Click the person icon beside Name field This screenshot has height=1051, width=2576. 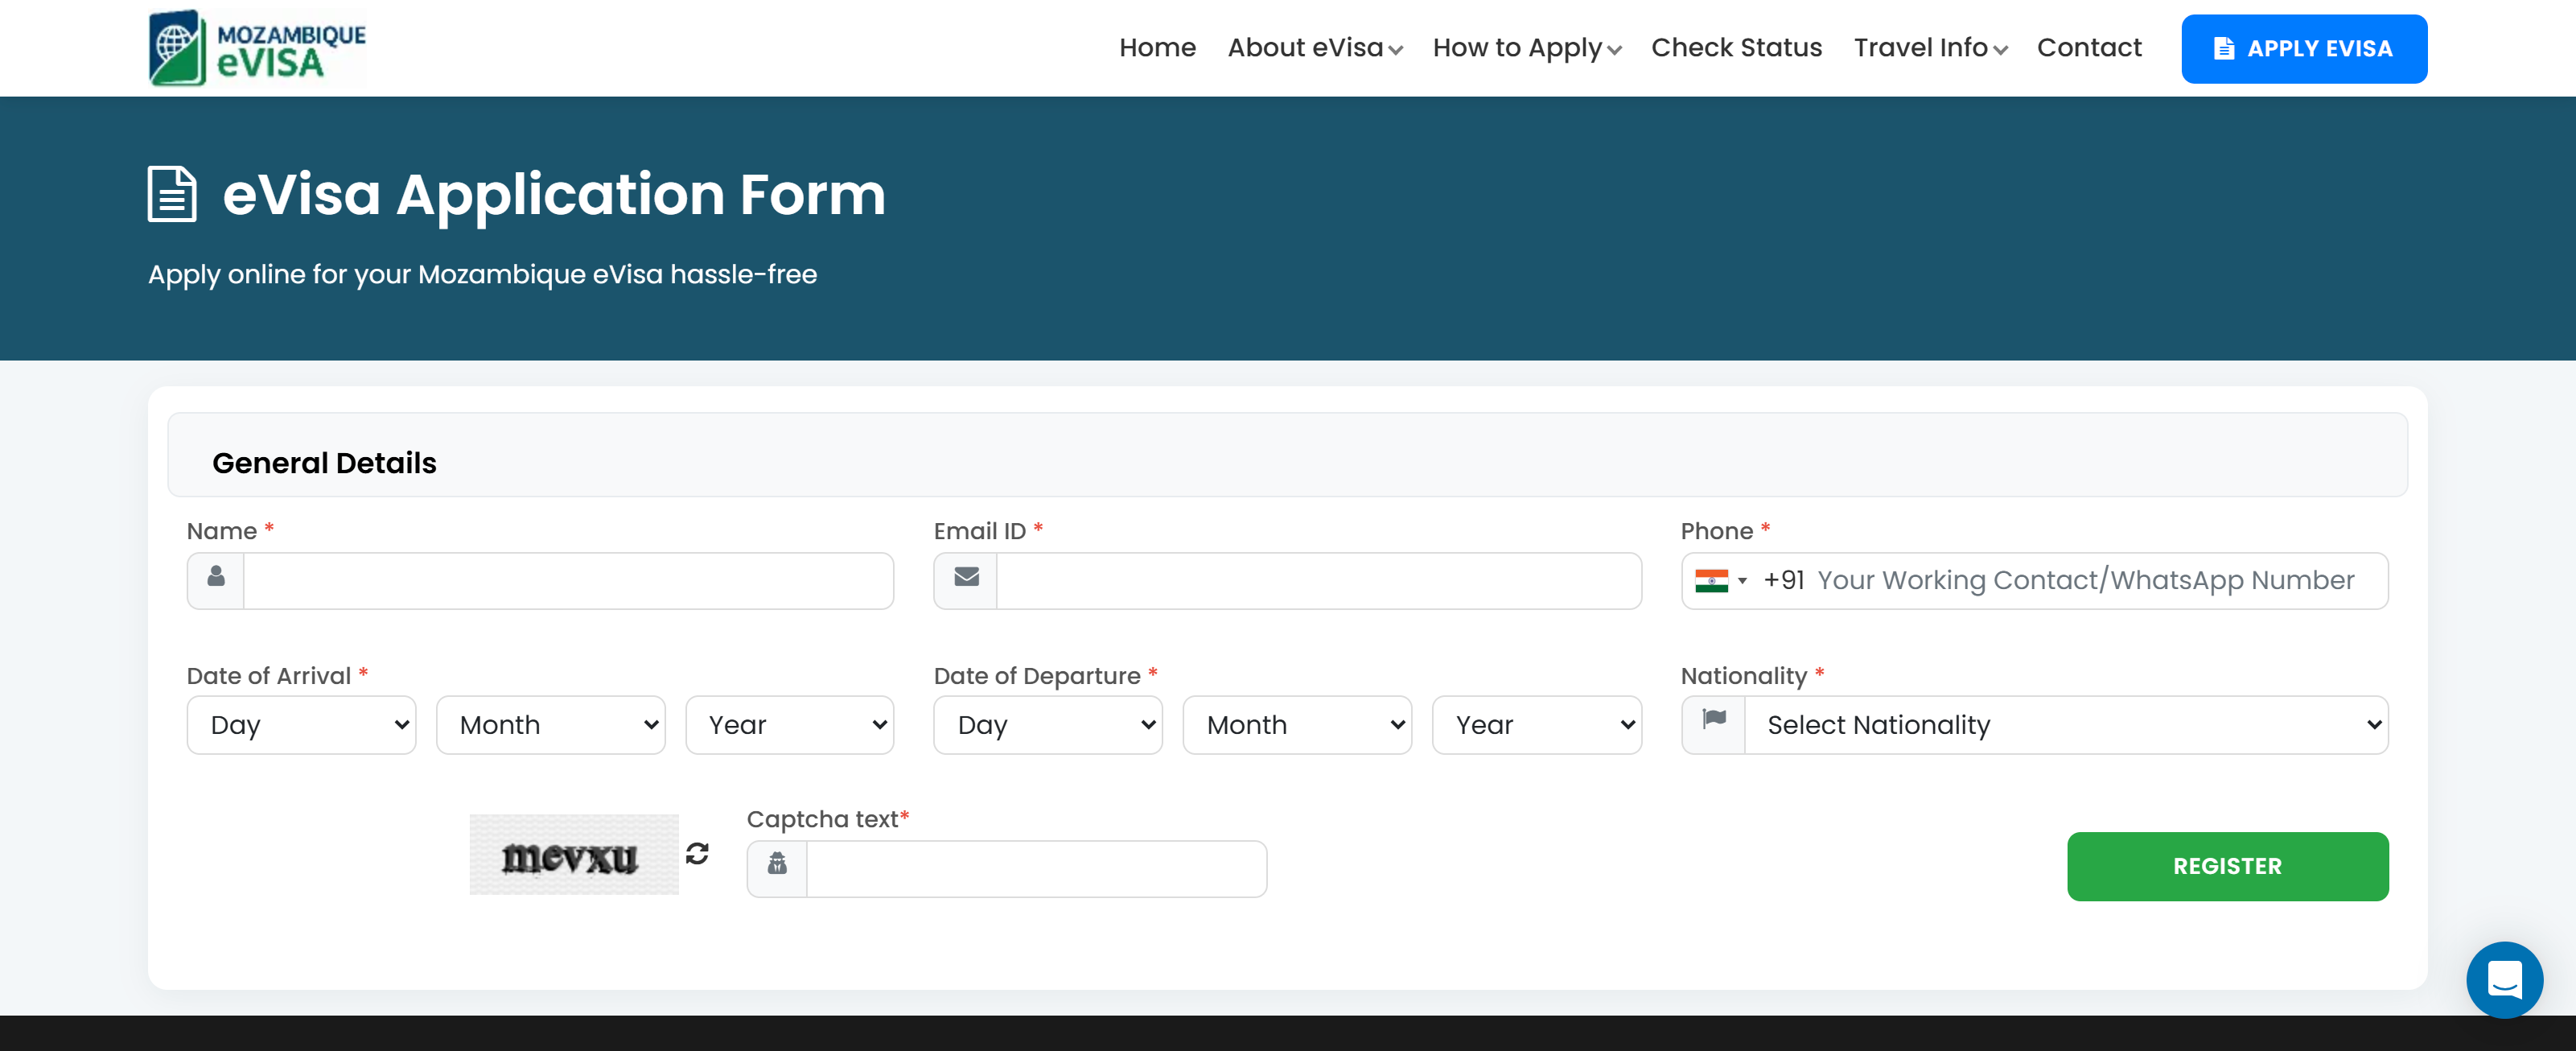click(x=216, y=578)
